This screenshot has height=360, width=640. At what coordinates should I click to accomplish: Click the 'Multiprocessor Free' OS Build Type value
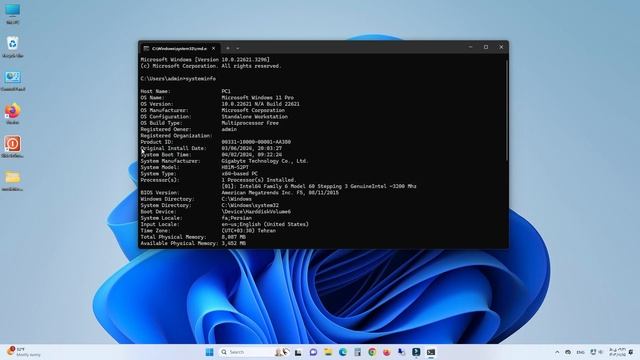(x=250, y=123)
